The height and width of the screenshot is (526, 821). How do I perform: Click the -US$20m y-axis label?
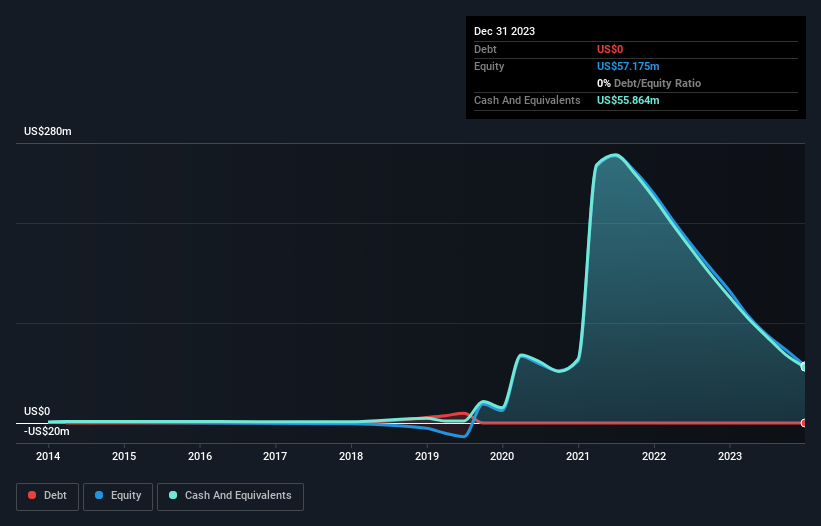(47, 431)
